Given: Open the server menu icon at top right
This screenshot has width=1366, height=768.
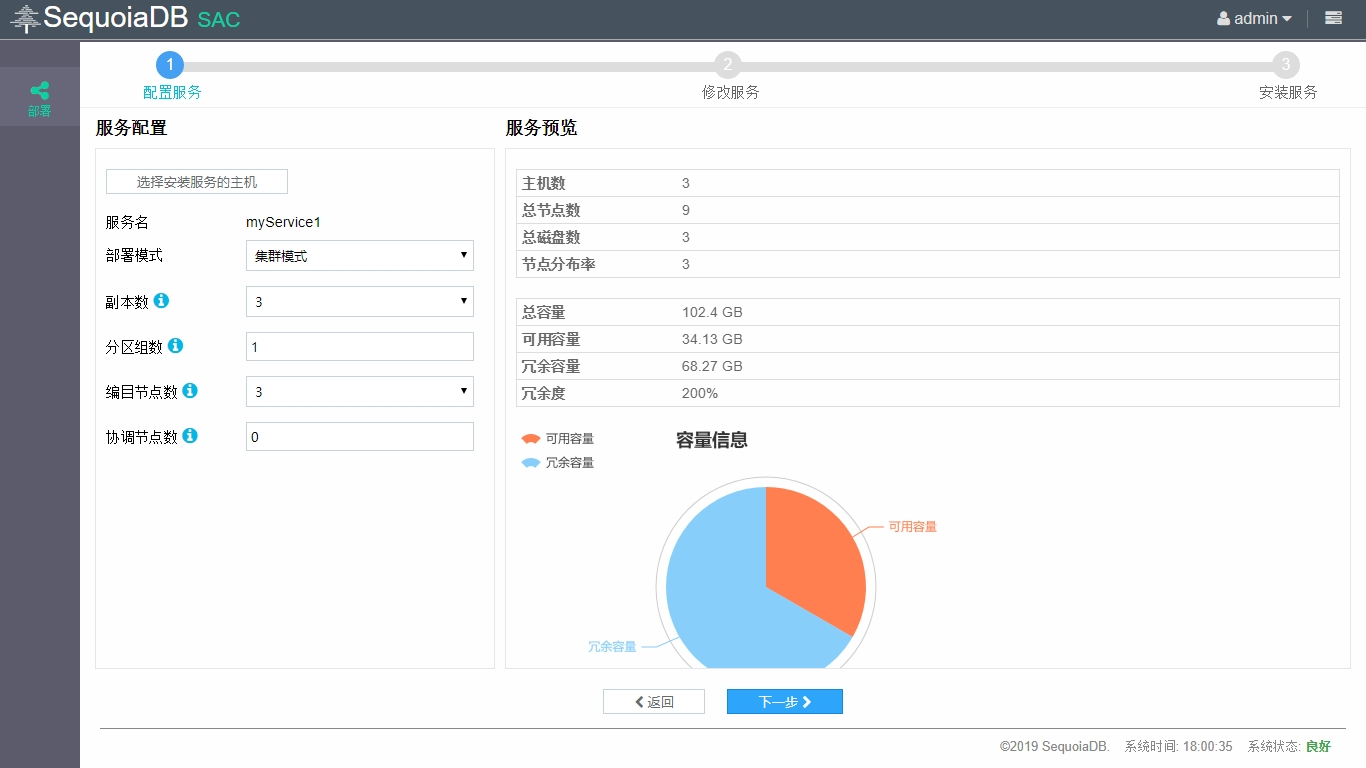Looking at the screenshot, I should tap(1333, 18).
